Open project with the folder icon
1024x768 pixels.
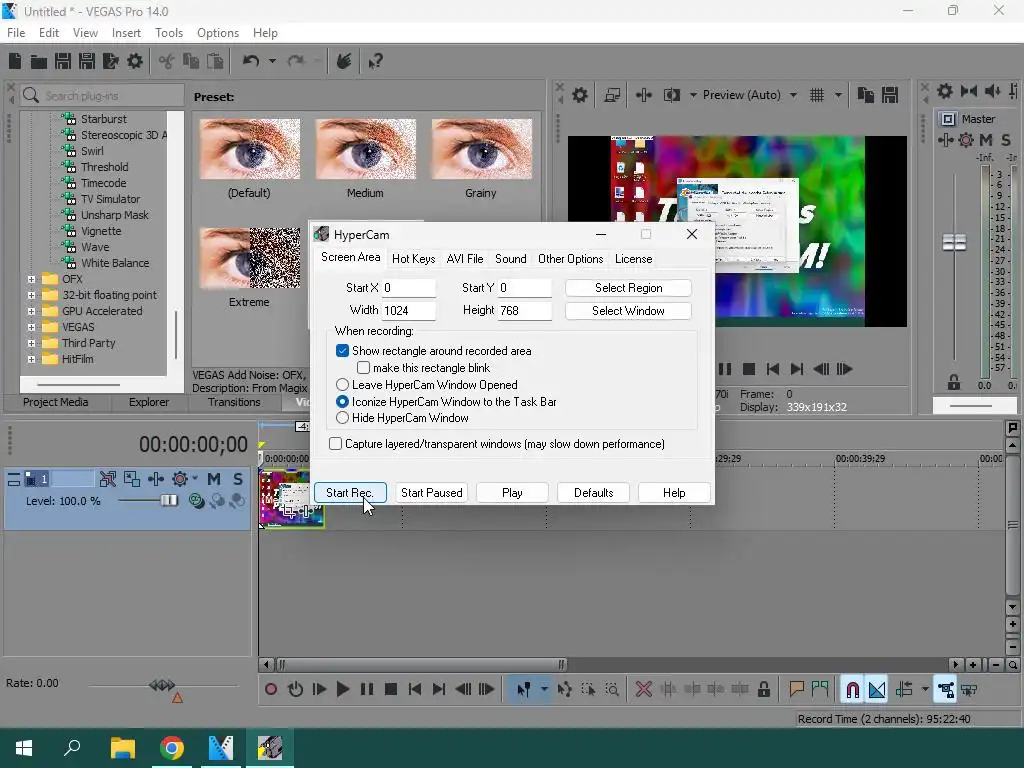(x=39, y=61)
